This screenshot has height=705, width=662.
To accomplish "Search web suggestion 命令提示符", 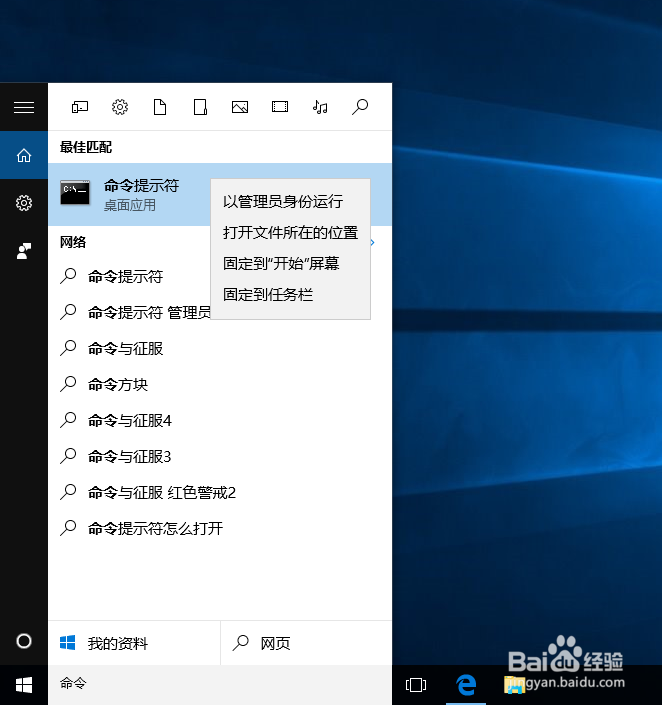I will pyautogui.click(x=220, y=277).
